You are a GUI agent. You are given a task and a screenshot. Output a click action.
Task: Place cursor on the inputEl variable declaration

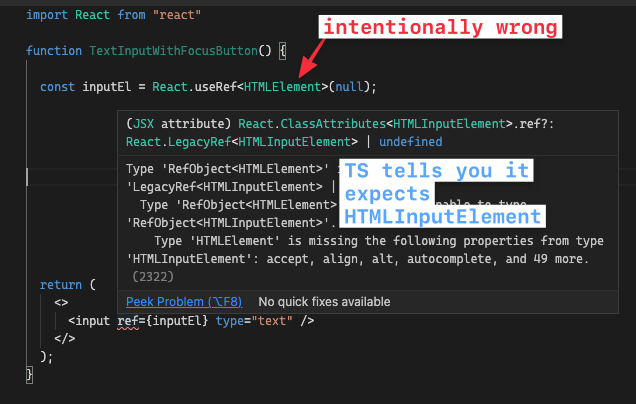107,87
